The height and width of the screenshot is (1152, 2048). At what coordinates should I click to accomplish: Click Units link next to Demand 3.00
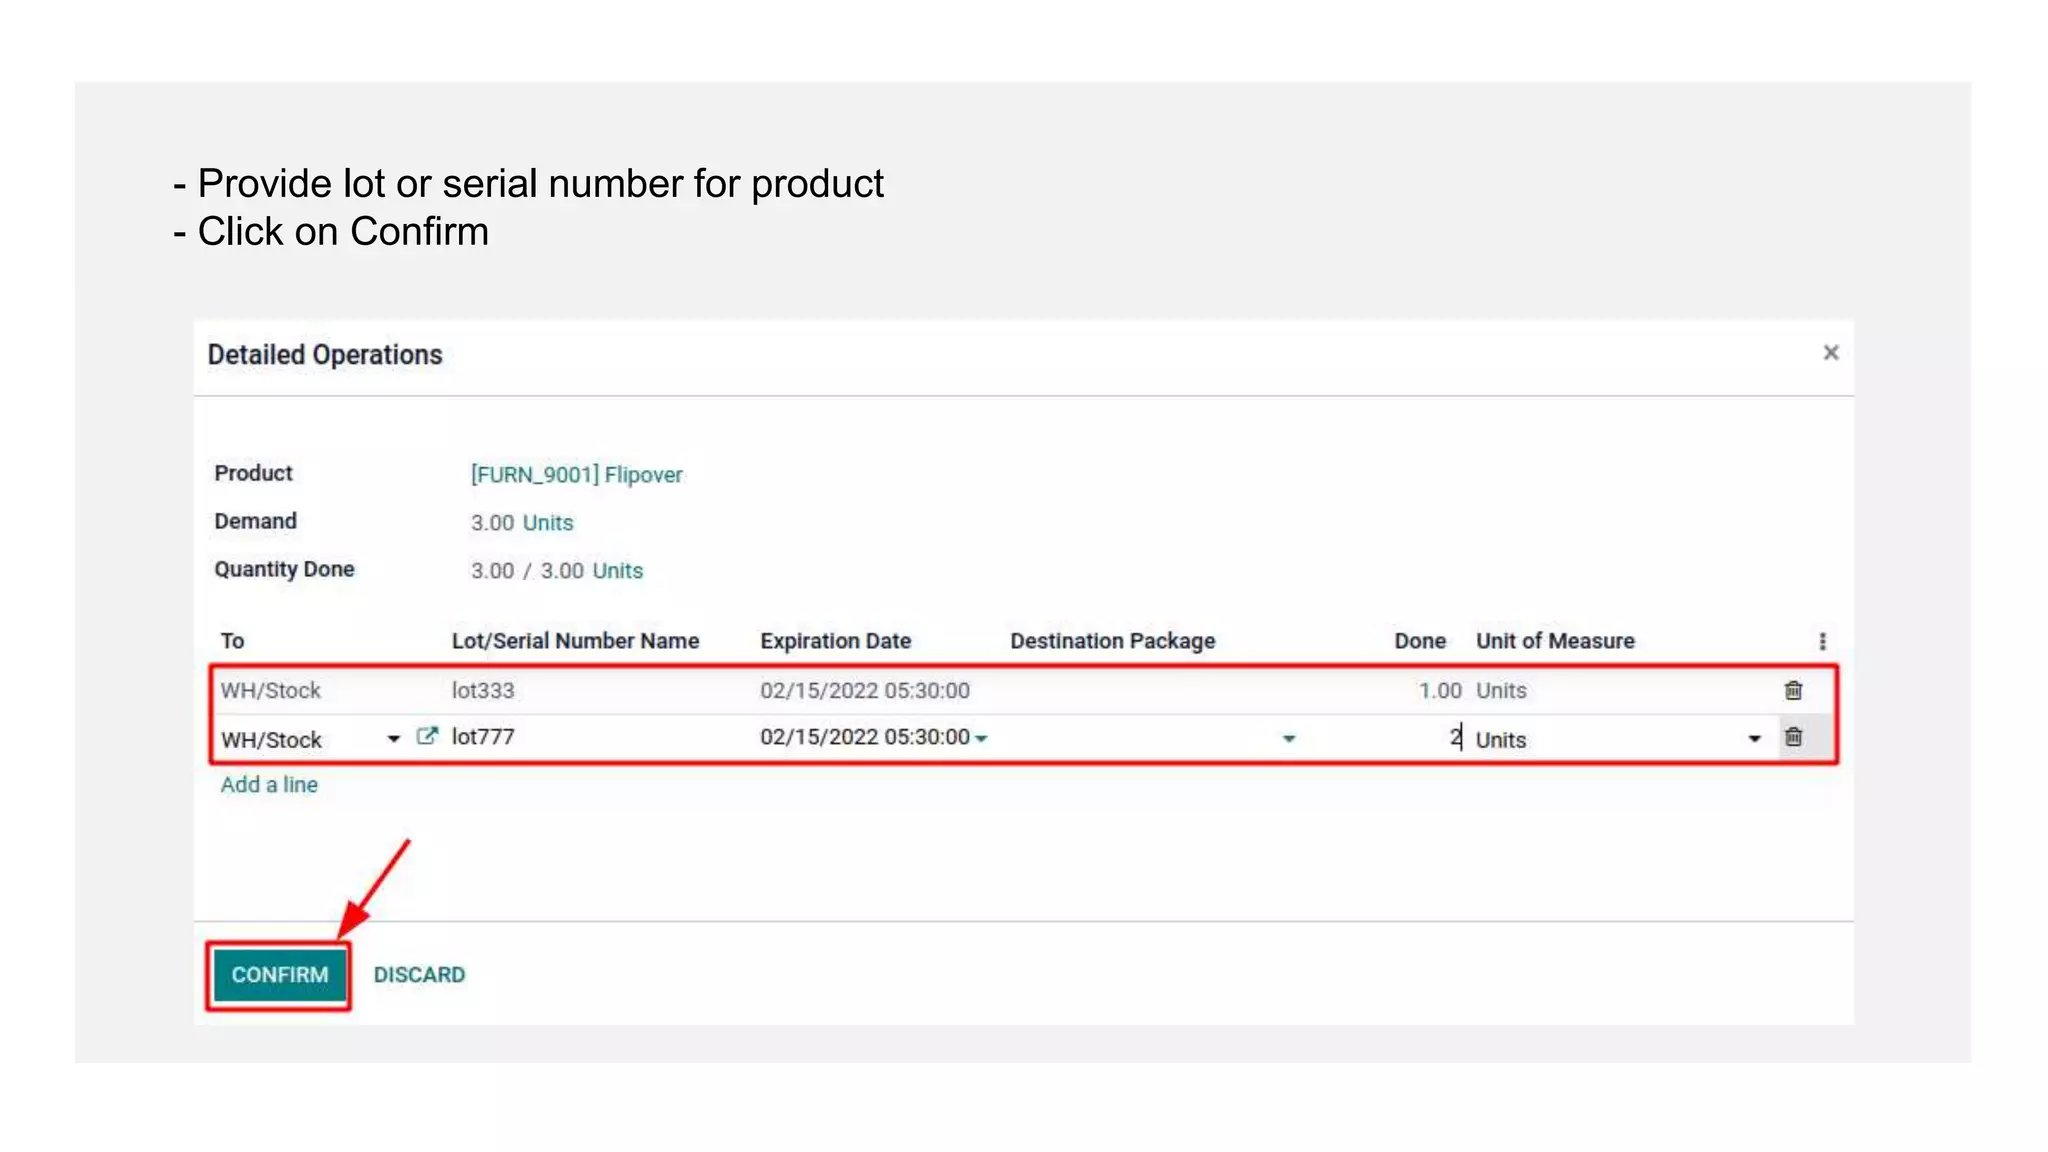[x=548, y=523]
